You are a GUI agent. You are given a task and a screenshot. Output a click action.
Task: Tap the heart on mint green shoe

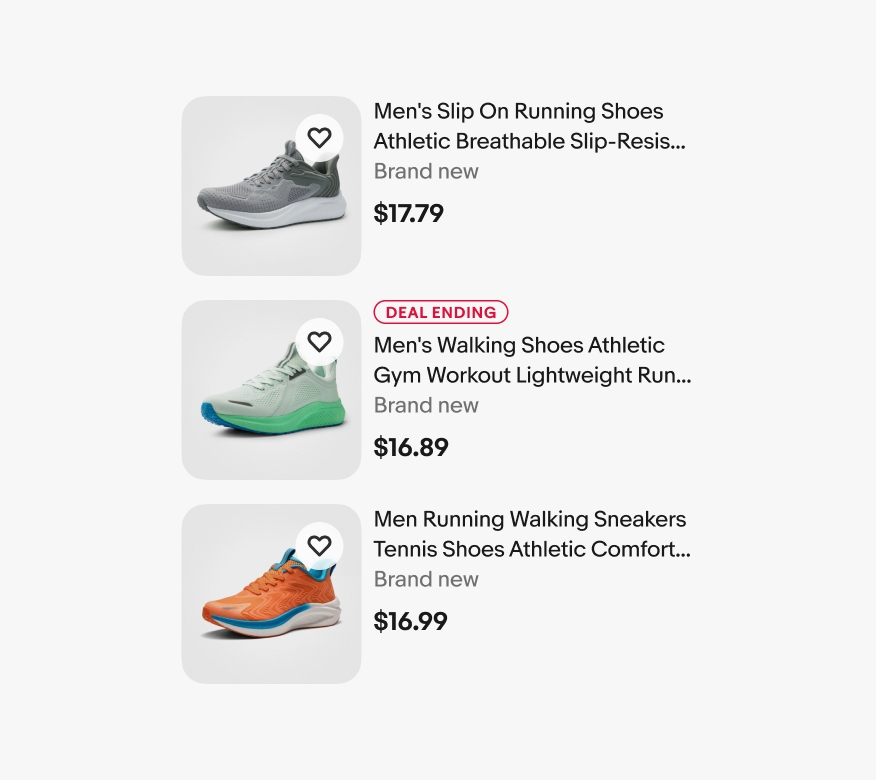pyautogui.click(x=319, y=342)
